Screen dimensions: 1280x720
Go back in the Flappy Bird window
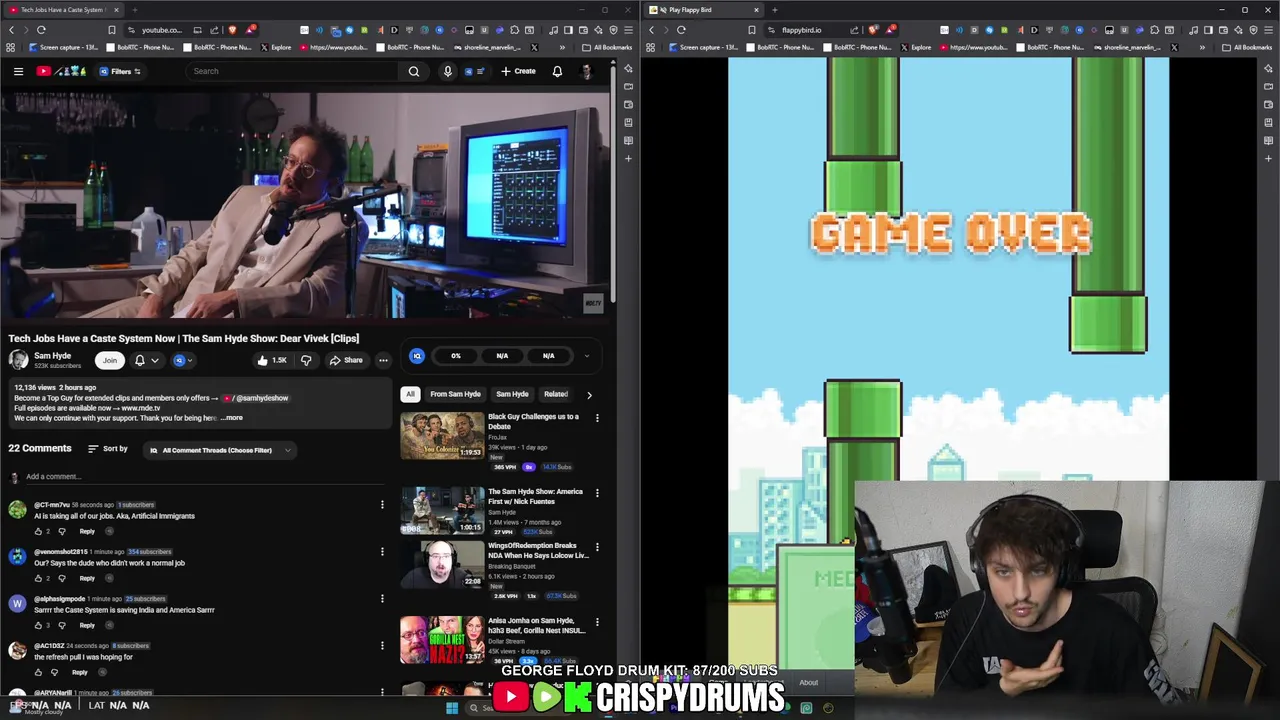click(x=651, y=30)
